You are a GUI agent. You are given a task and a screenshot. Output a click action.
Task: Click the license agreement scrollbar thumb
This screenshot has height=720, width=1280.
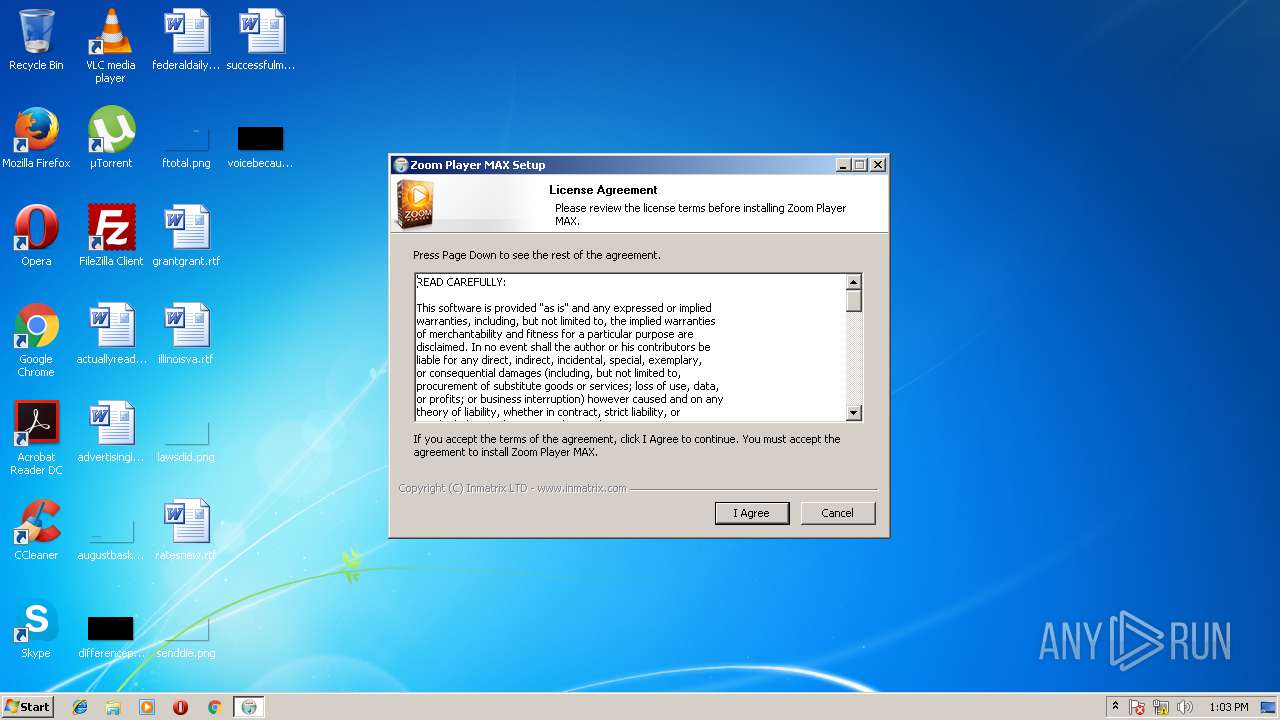pyautogui.click(x=853, y=301)
